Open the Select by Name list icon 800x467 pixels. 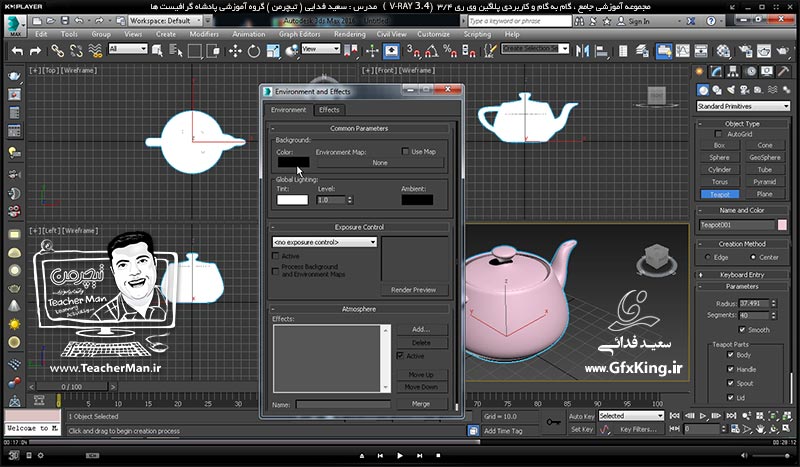click(176, 51)
